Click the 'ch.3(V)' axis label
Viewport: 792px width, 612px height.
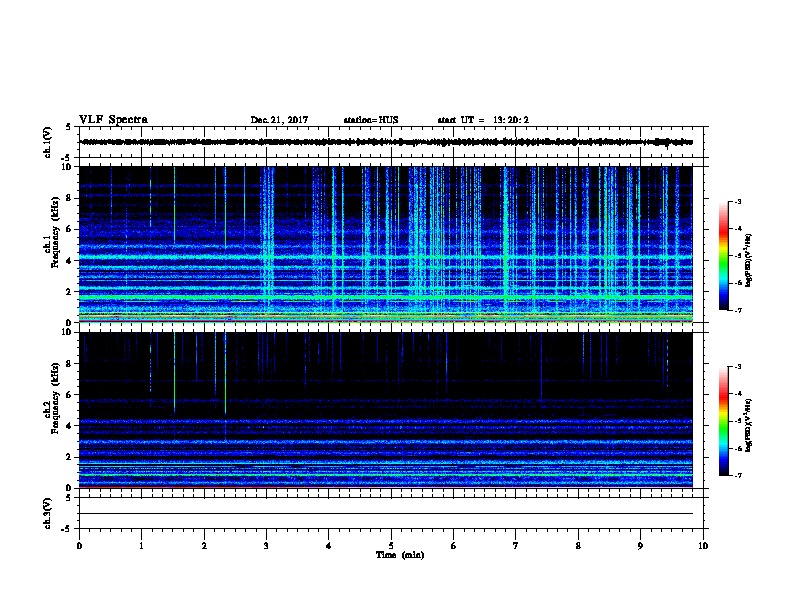click(48, 513)
